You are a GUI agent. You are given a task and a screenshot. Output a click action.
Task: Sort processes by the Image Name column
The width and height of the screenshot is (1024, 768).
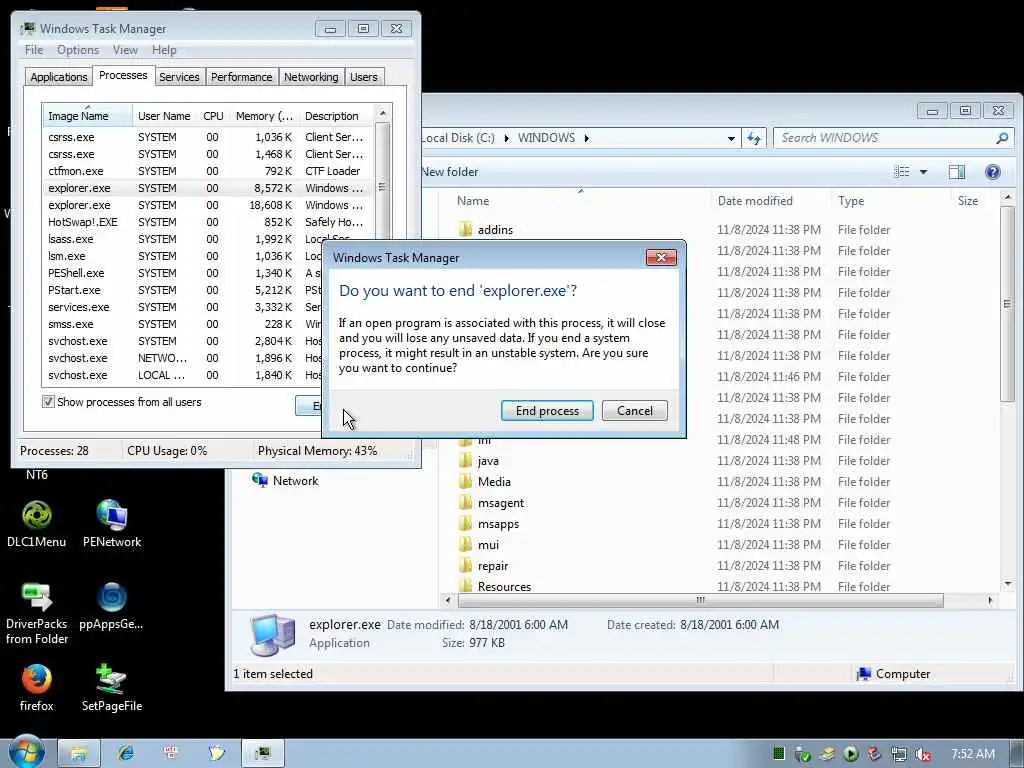click(x=88, y=116)
